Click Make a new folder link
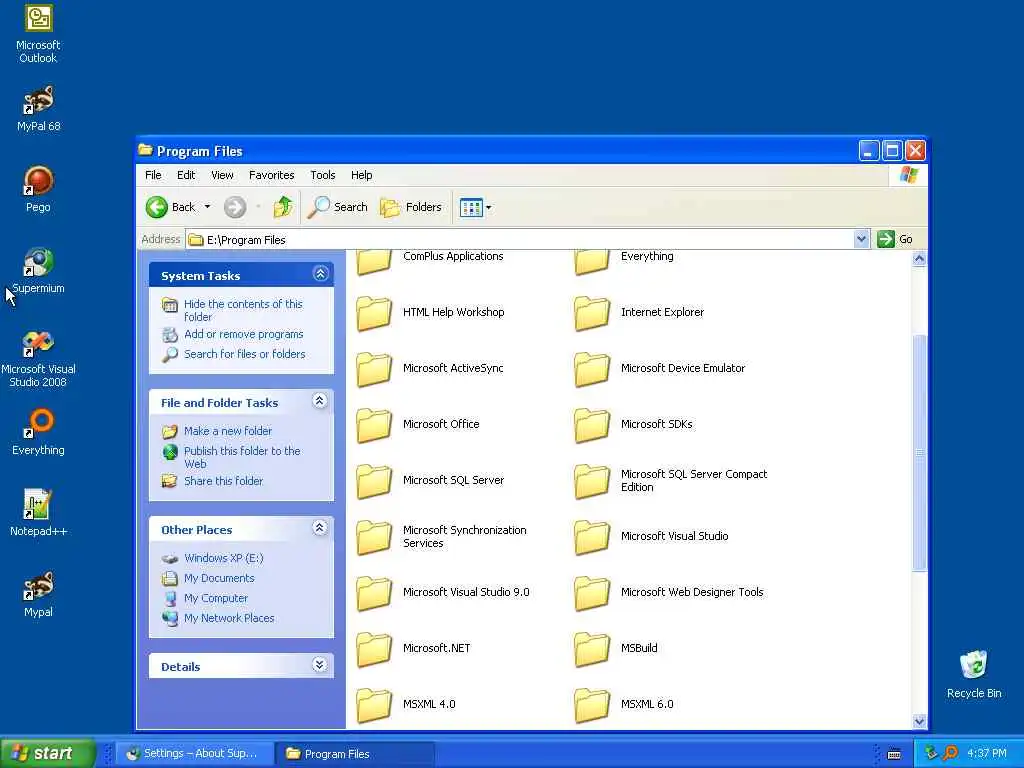The width and height of the screenshot is (1024, 768). (x=228, y=431)
